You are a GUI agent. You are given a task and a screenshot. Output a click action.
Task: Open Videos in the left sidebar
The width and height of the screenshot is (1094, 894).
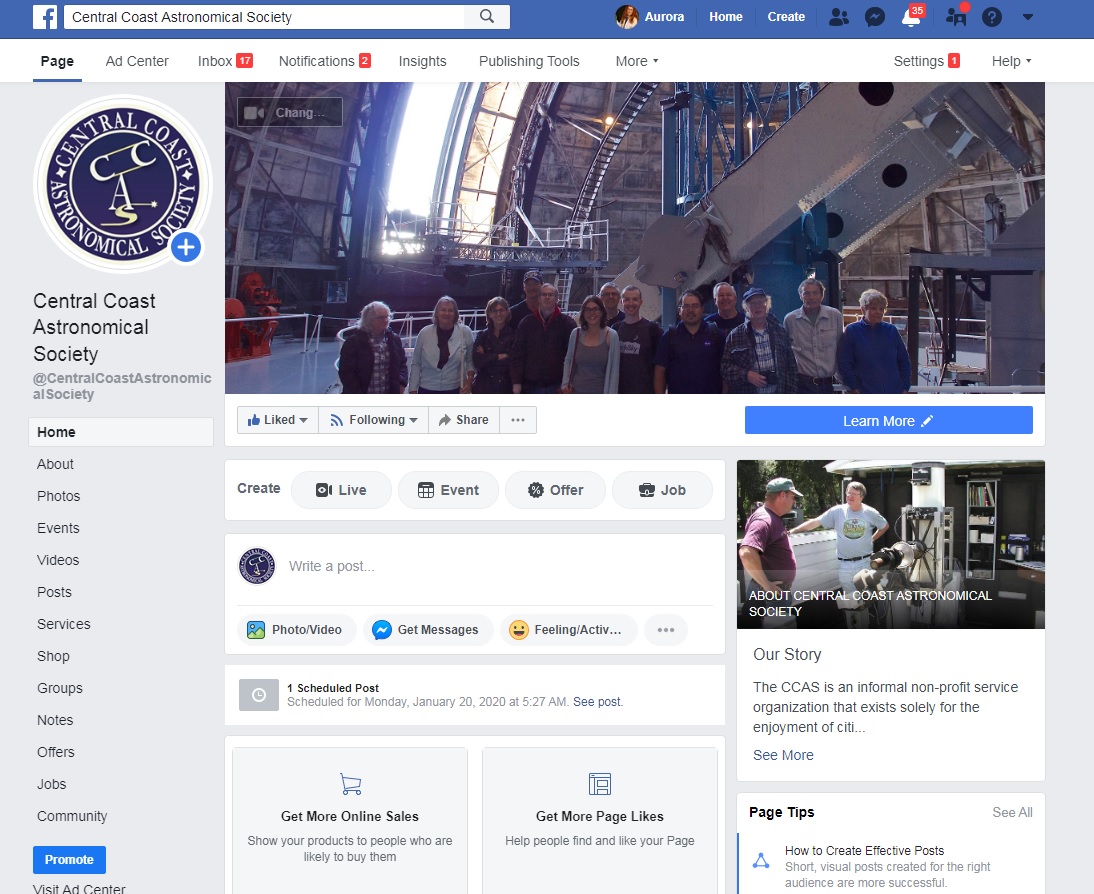pos(58,560)
